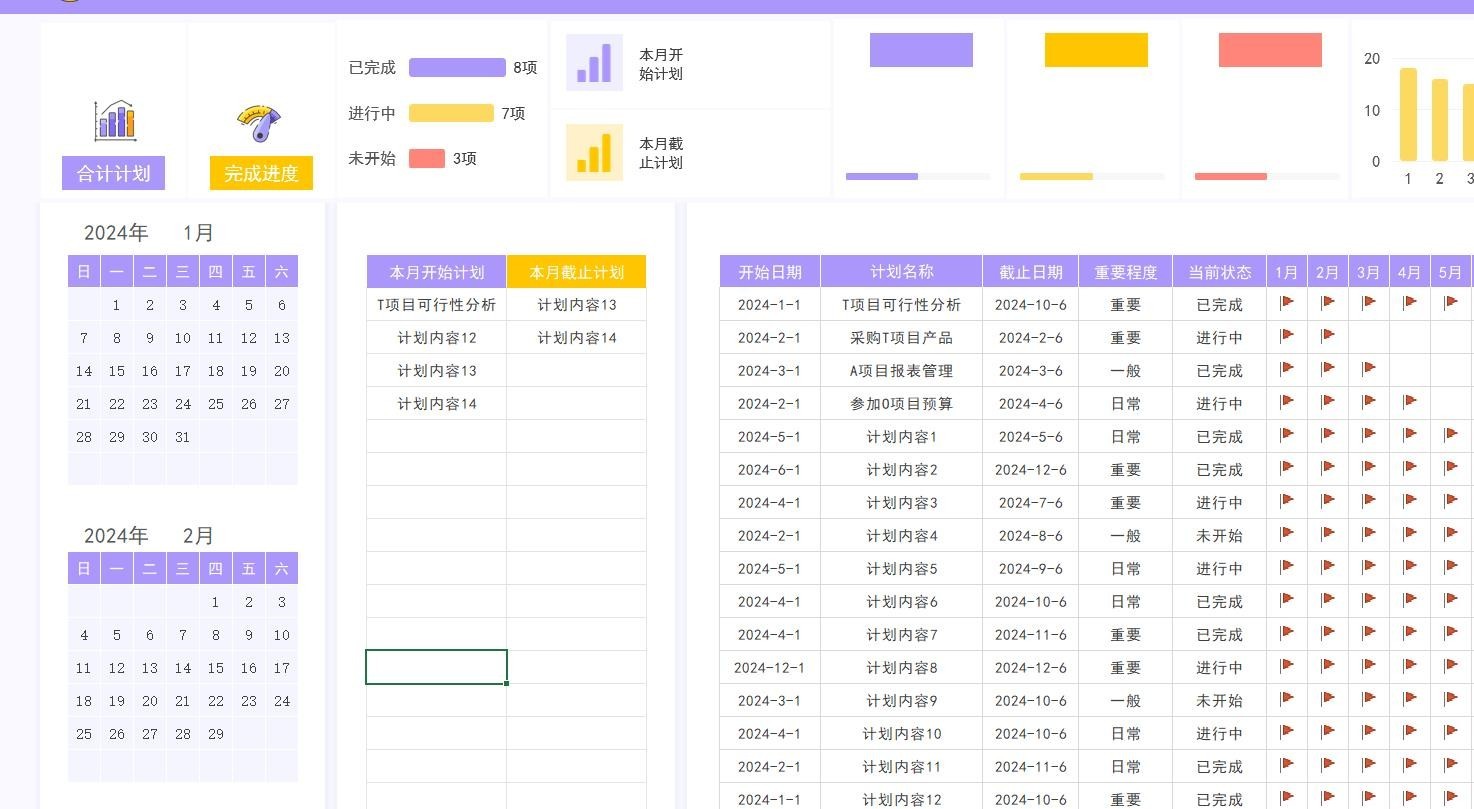Select the 重要程度 table header

[1126, 272]
